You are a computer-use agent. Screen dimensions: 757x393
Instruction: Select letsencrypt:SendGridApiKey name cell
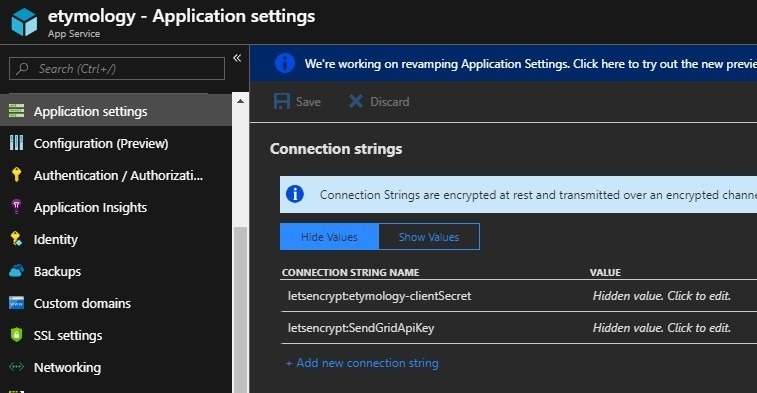coord(361,327)
